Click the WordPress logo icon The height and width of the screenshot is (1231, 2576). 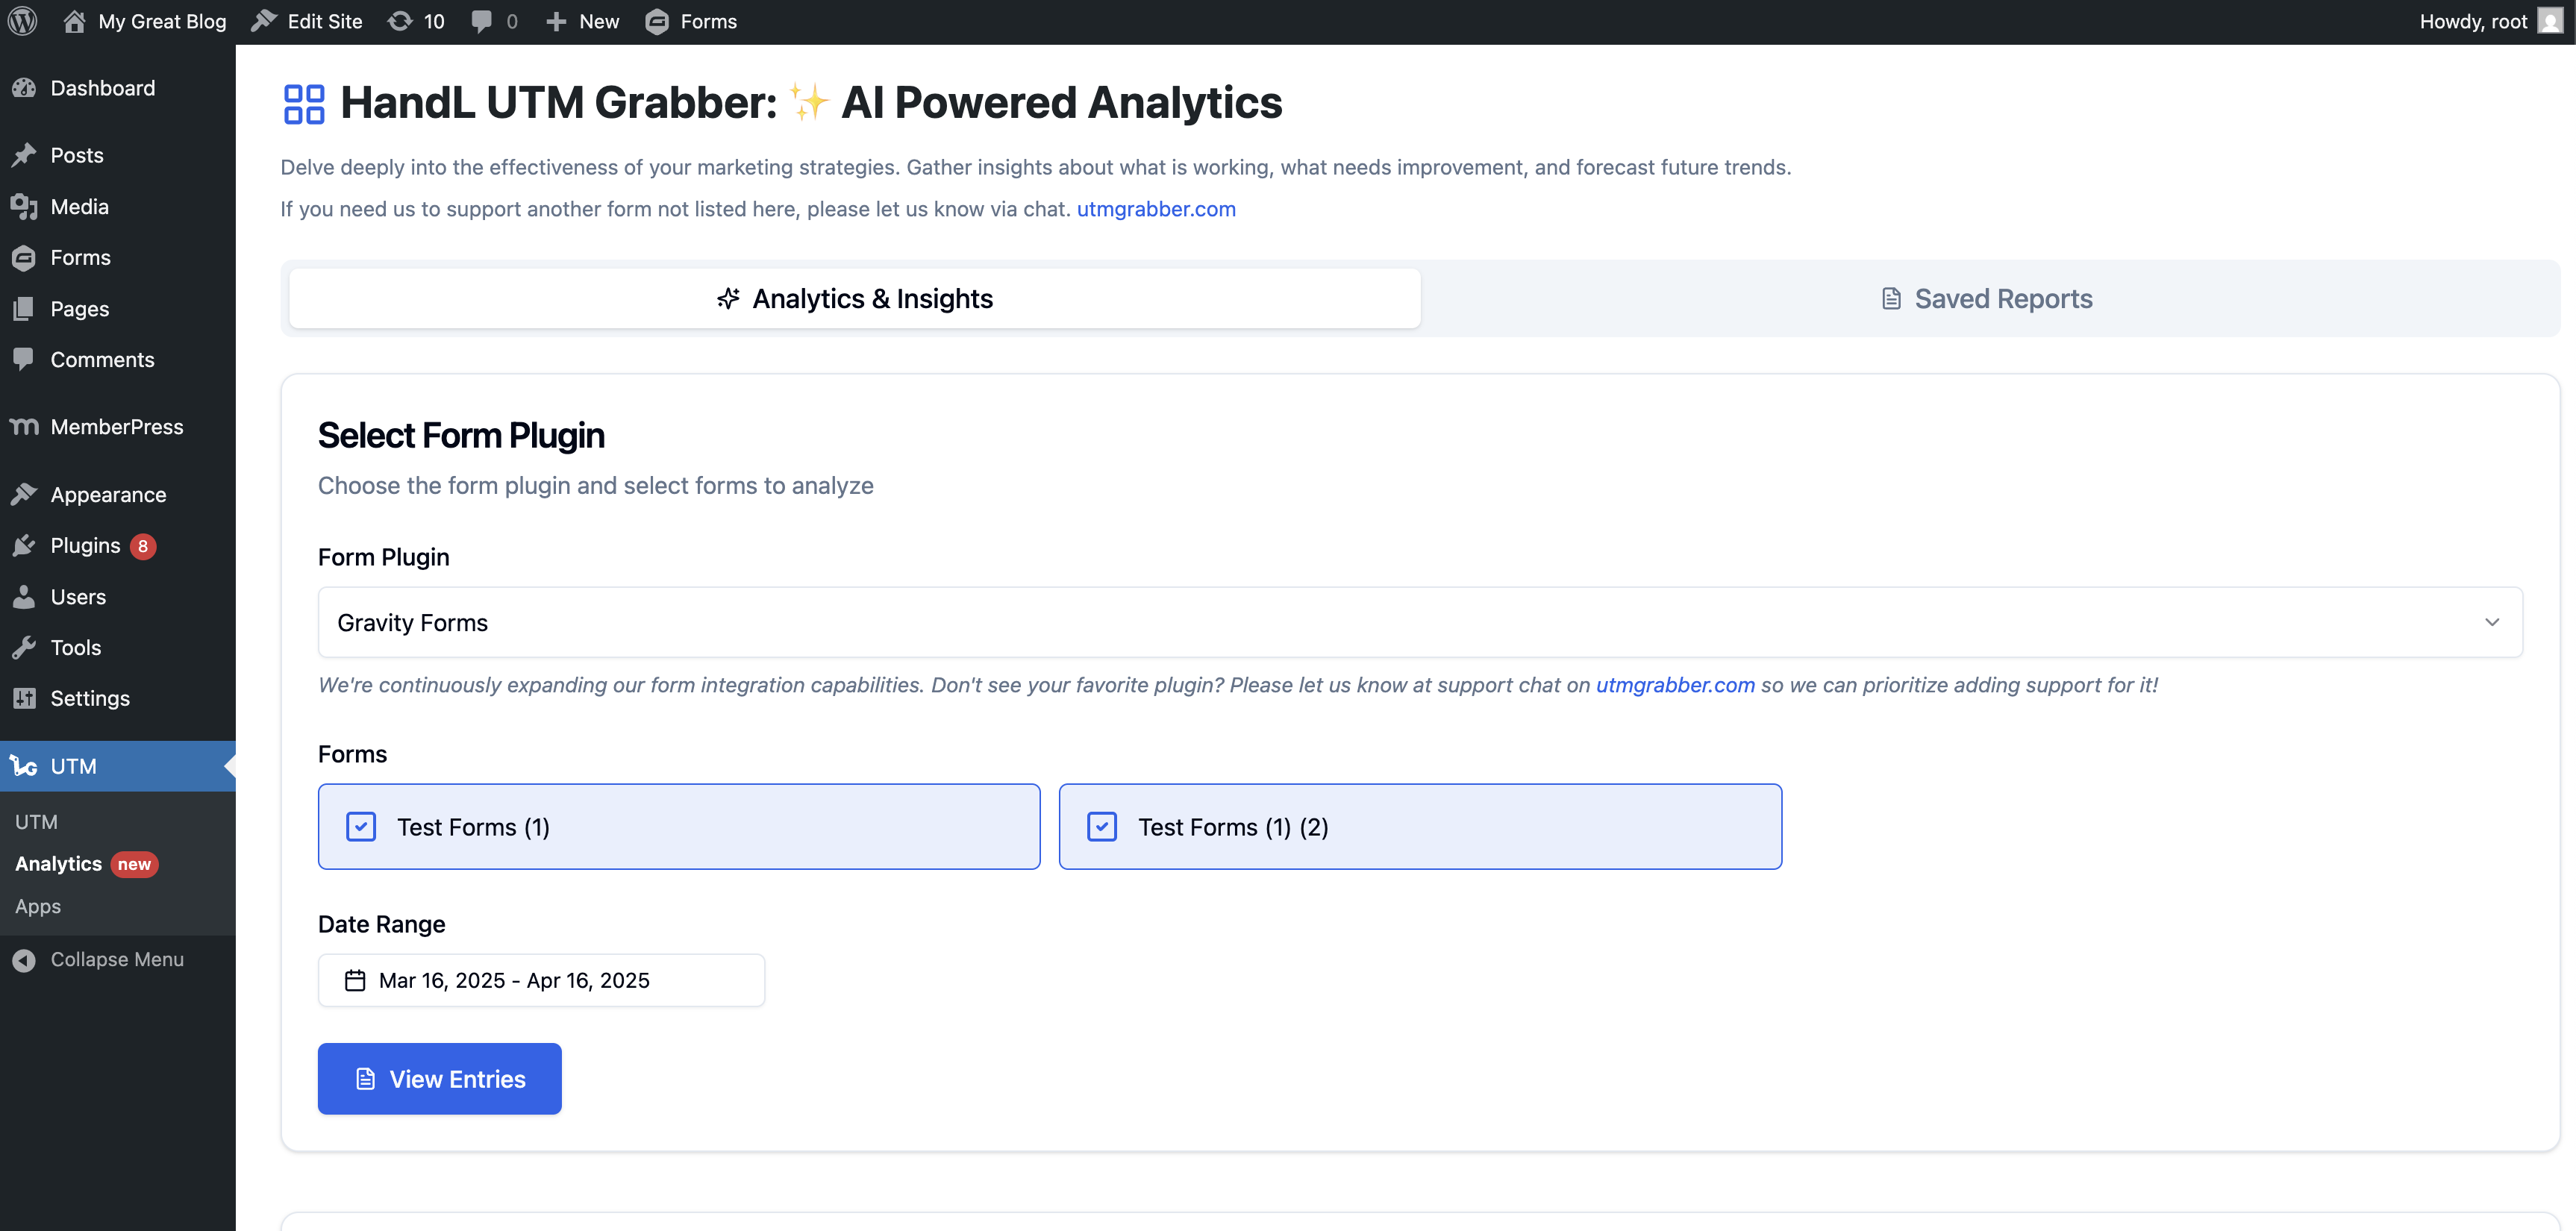pyautogui.click(x=22, y=21)
